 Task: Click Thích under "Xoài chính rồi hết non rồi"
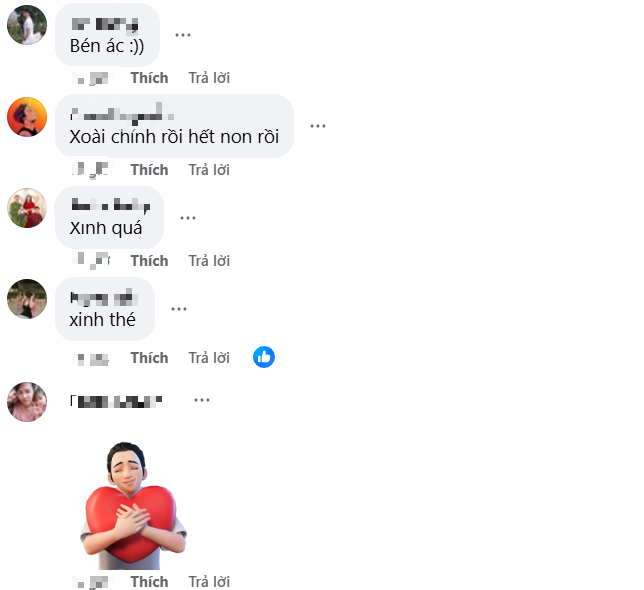(150, 170)
